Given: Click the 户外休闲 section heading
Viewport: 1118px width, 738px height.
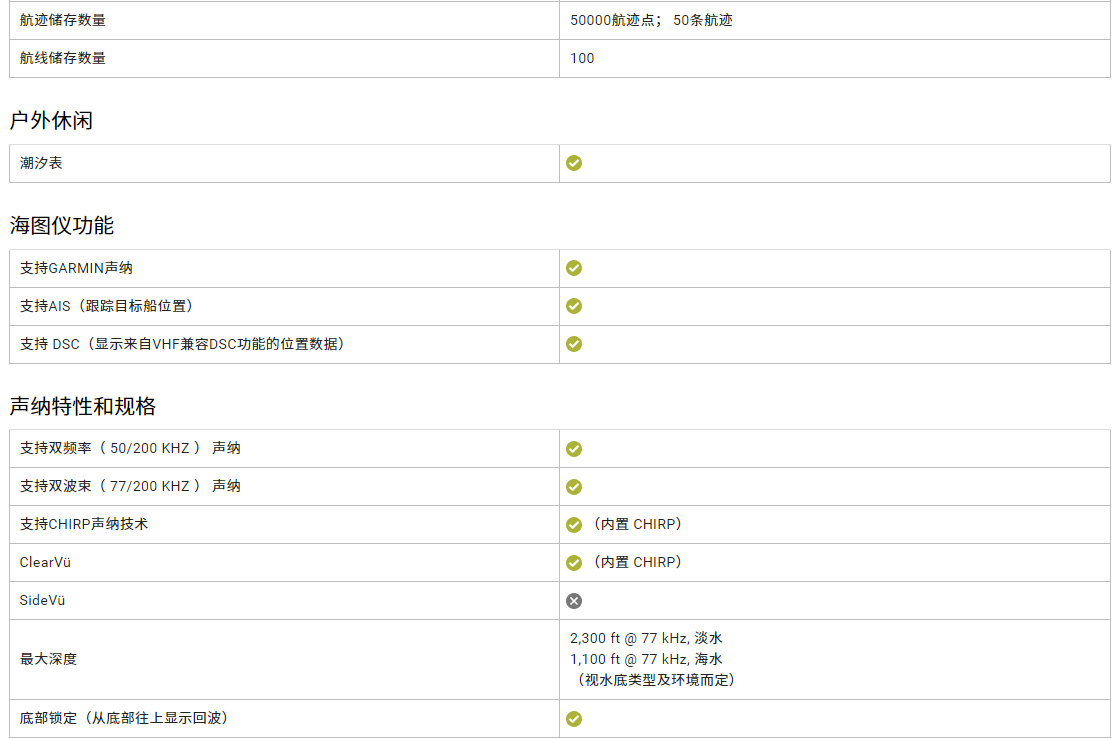Looking at the screenshot, I should click(x=51, y=121).
